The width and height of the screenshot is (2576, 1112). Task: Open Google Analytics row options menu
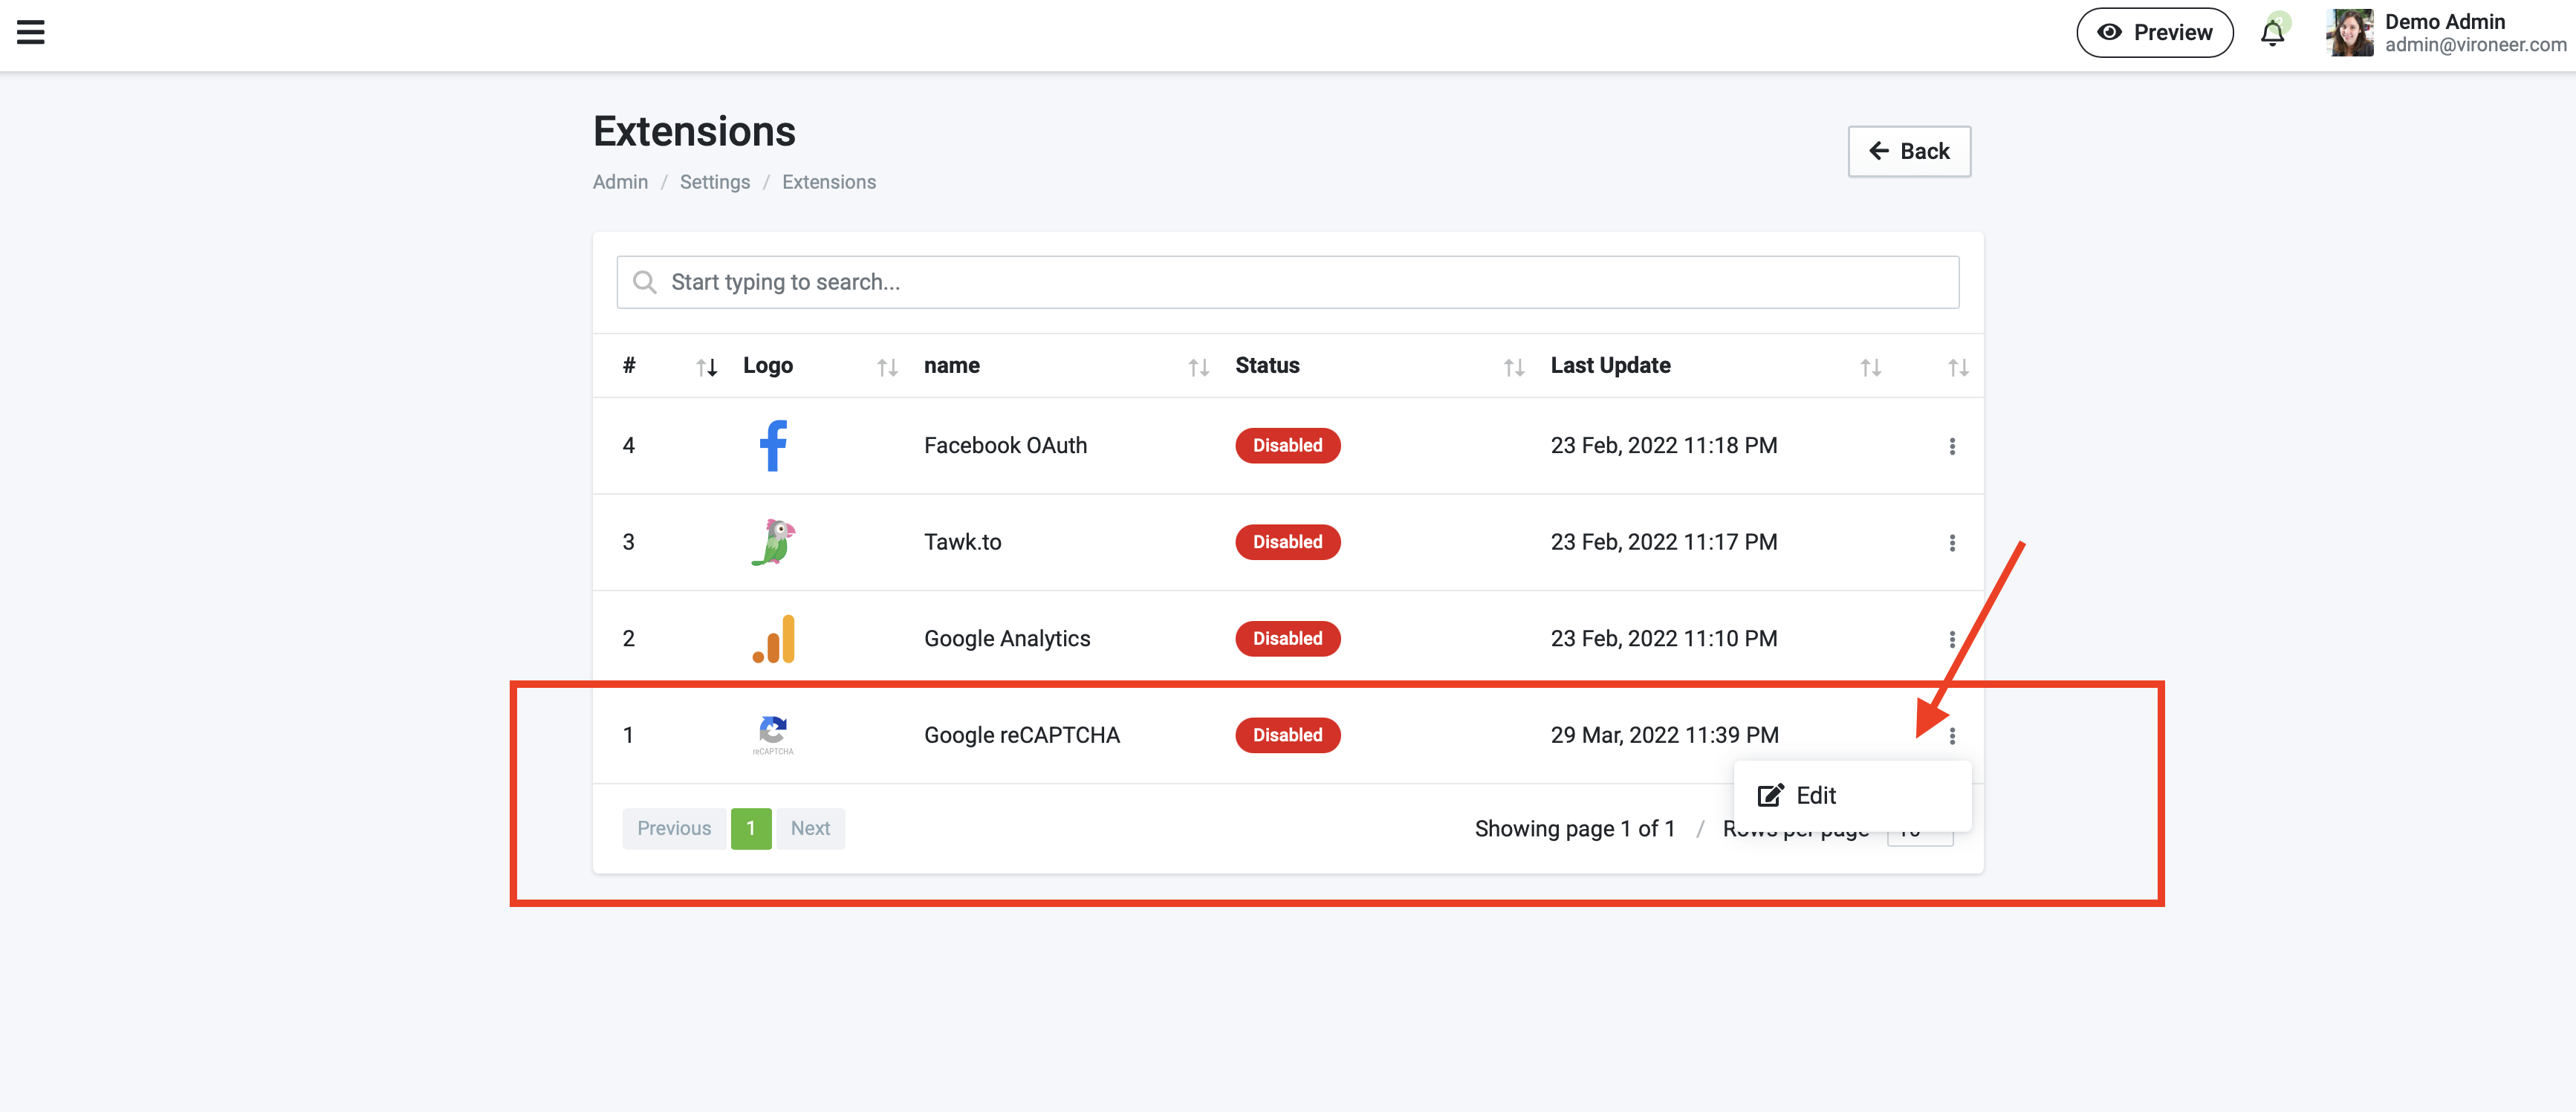pos(1951,639)
